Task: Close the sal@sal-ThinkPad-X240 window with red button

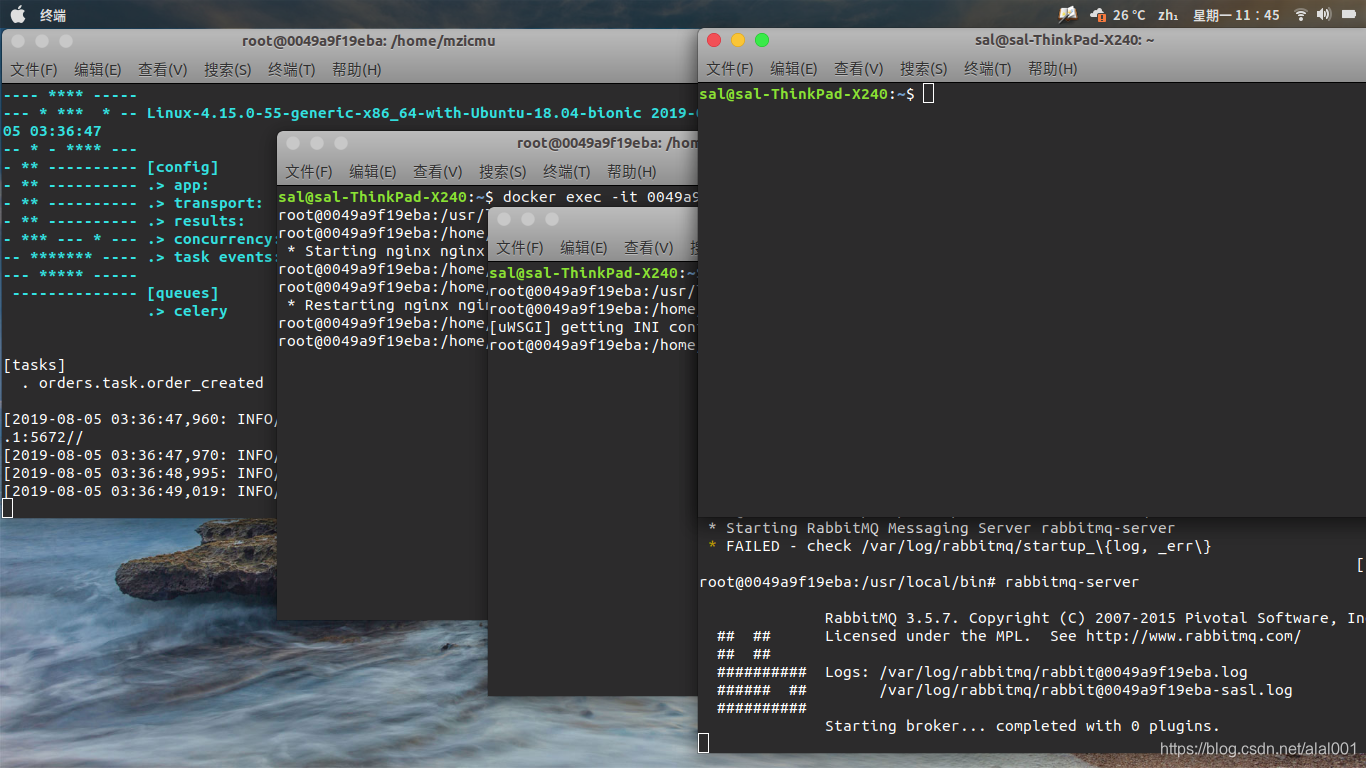Action: (x=713, y=40)
